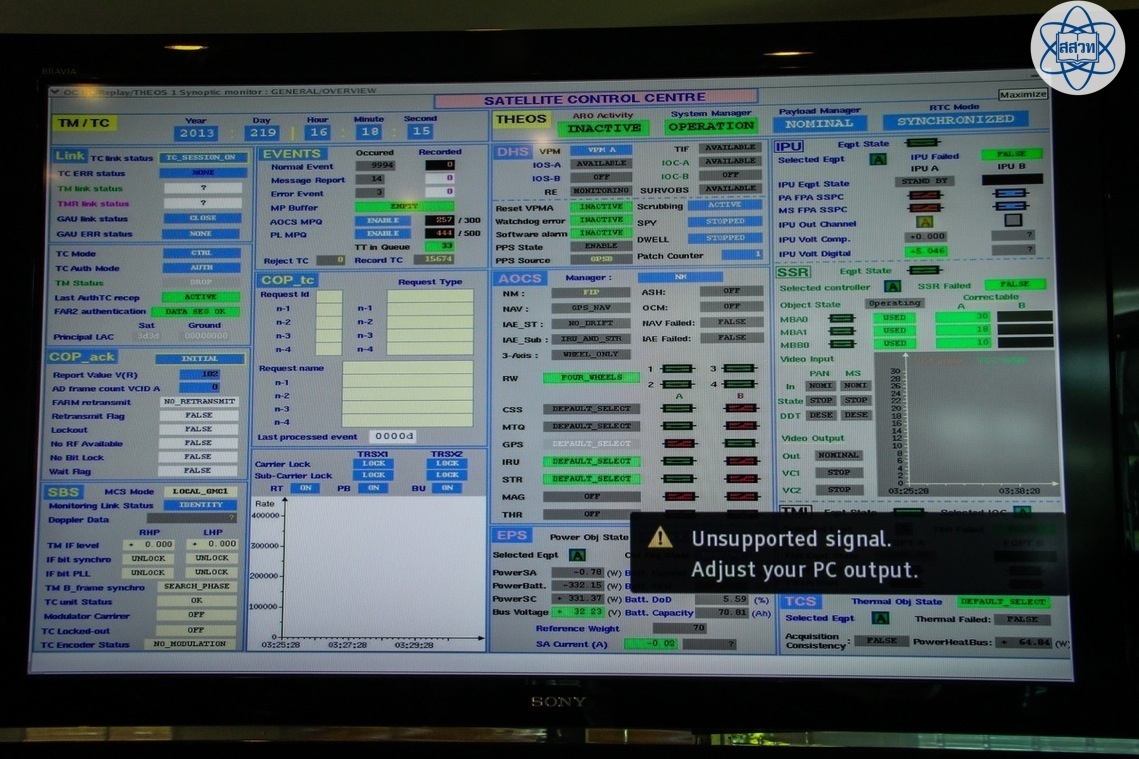Select the TM / TC panel header
Screen dimensions: 1139x759
(x=83, y=123)
